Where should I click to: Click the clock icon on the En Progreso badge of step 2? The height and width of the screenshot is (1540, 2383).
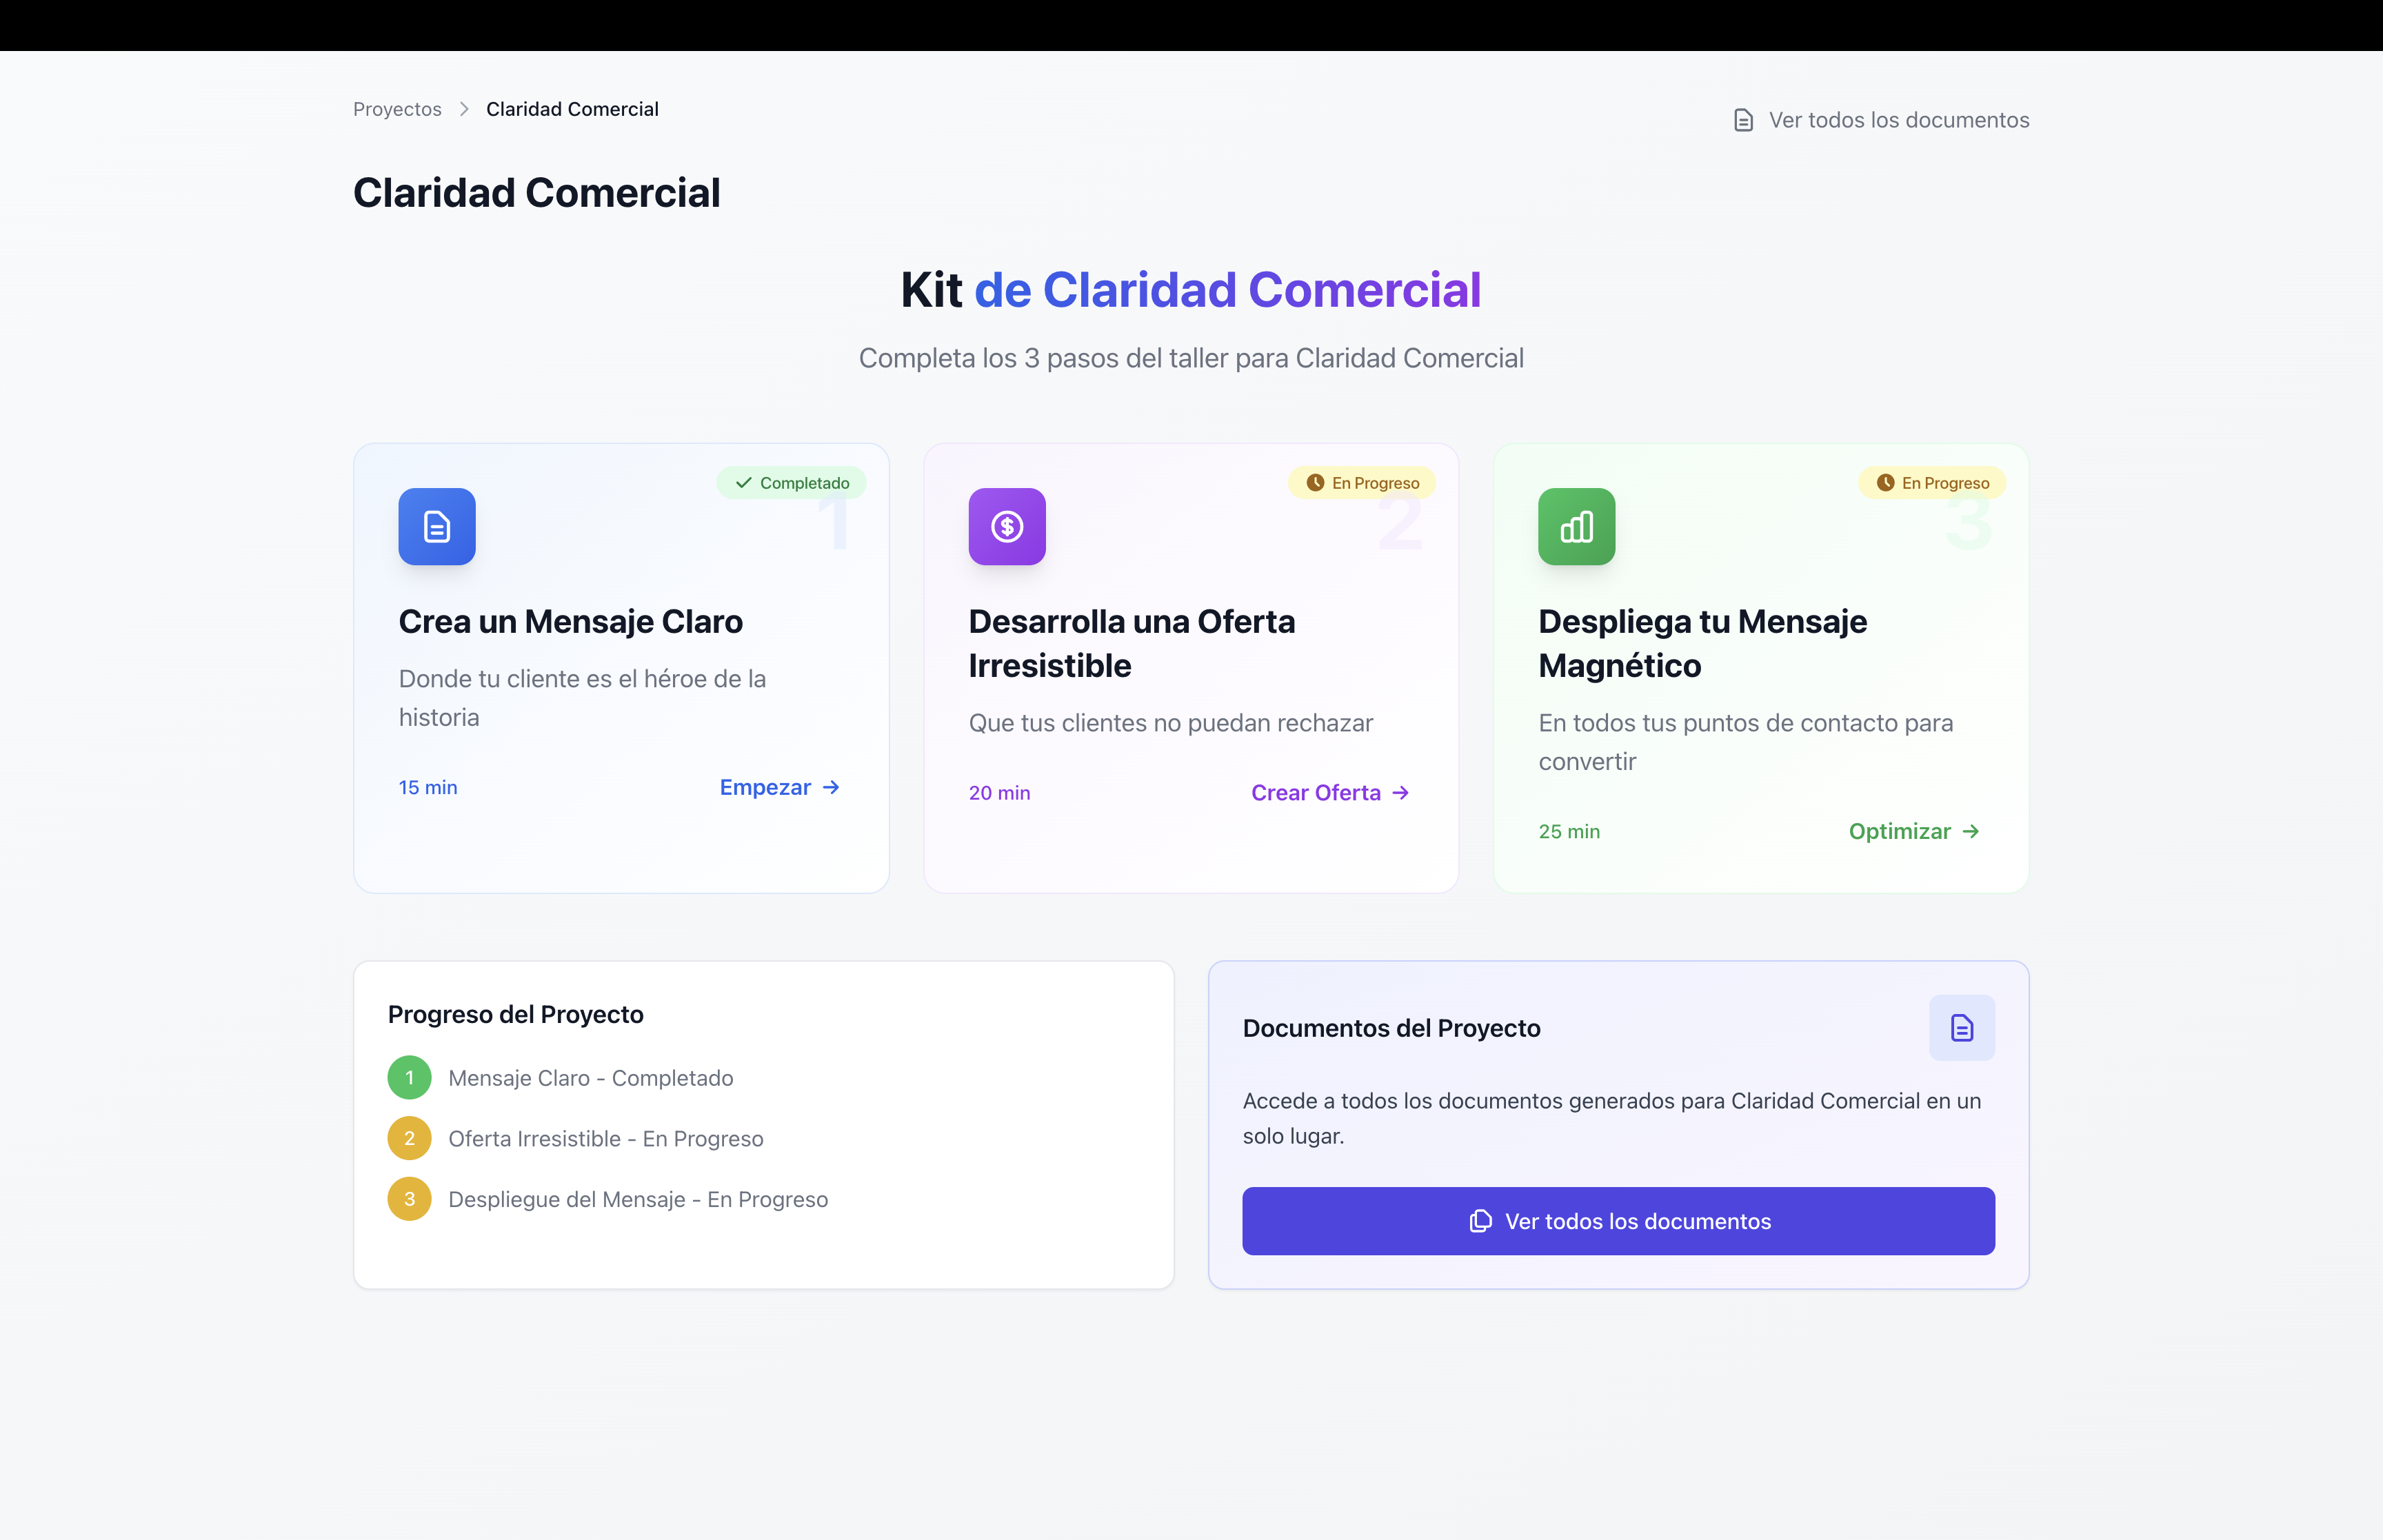coord(1315,482)
